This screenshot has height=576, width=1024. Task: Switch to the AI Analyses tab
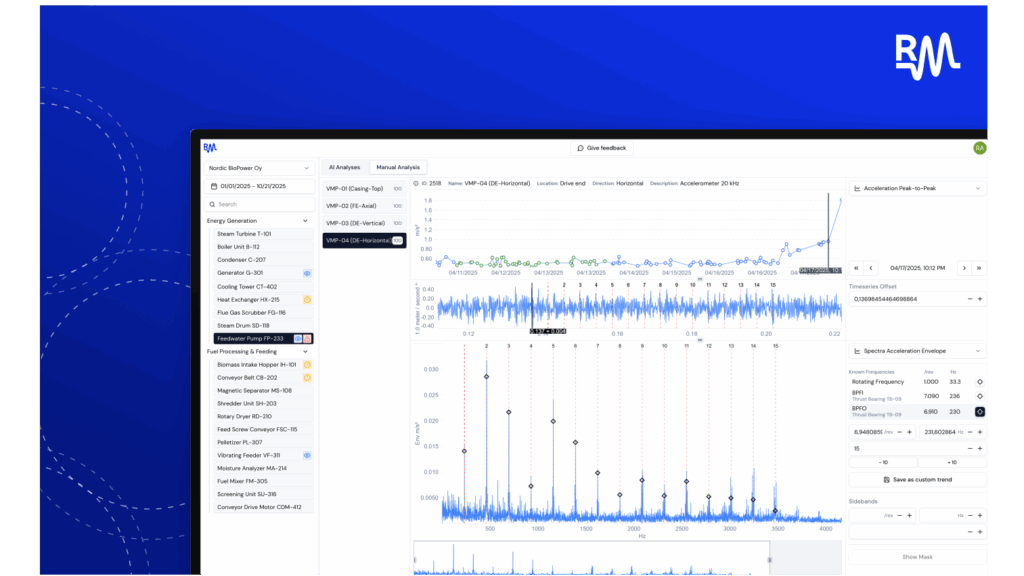[345, 167]
